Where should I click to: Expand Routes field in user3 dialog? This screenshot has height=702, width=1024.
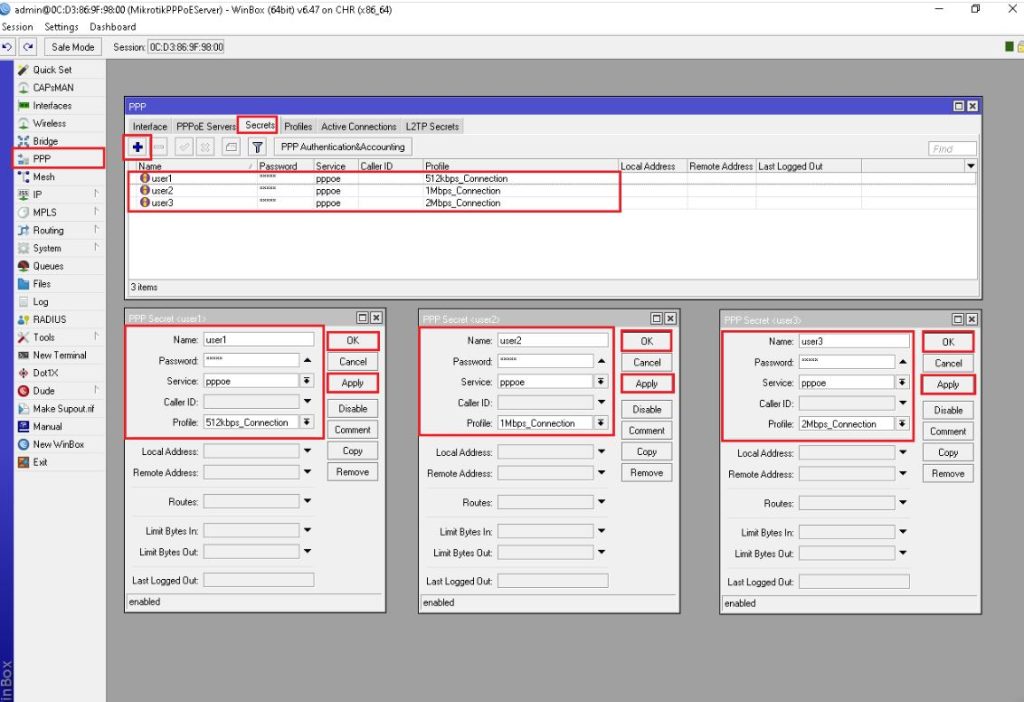click(903, 503)
